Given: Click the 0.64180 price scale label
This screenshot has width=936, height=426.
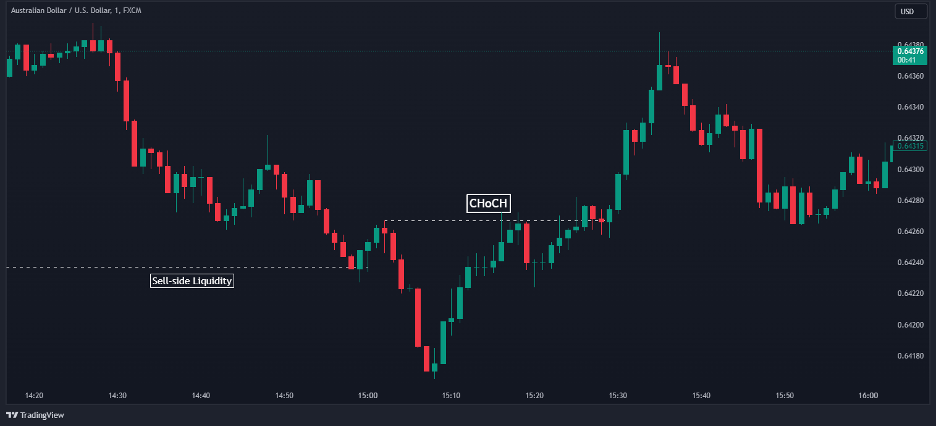Looking at the screenshot, I should [x=910, y=356].
